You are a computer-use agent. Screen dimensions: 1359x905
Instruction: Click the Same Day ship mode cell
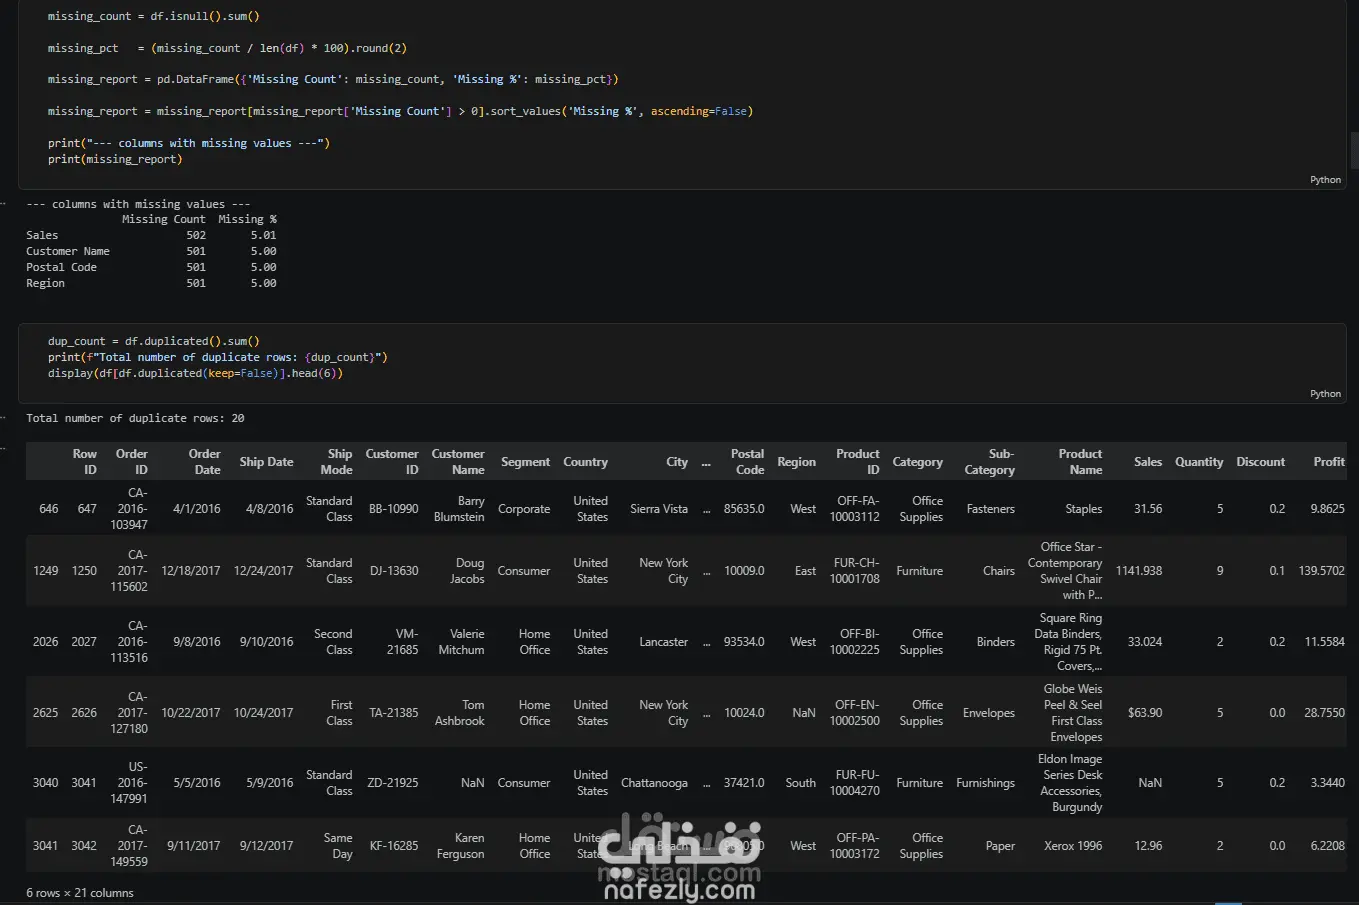(x=338, y=846)
